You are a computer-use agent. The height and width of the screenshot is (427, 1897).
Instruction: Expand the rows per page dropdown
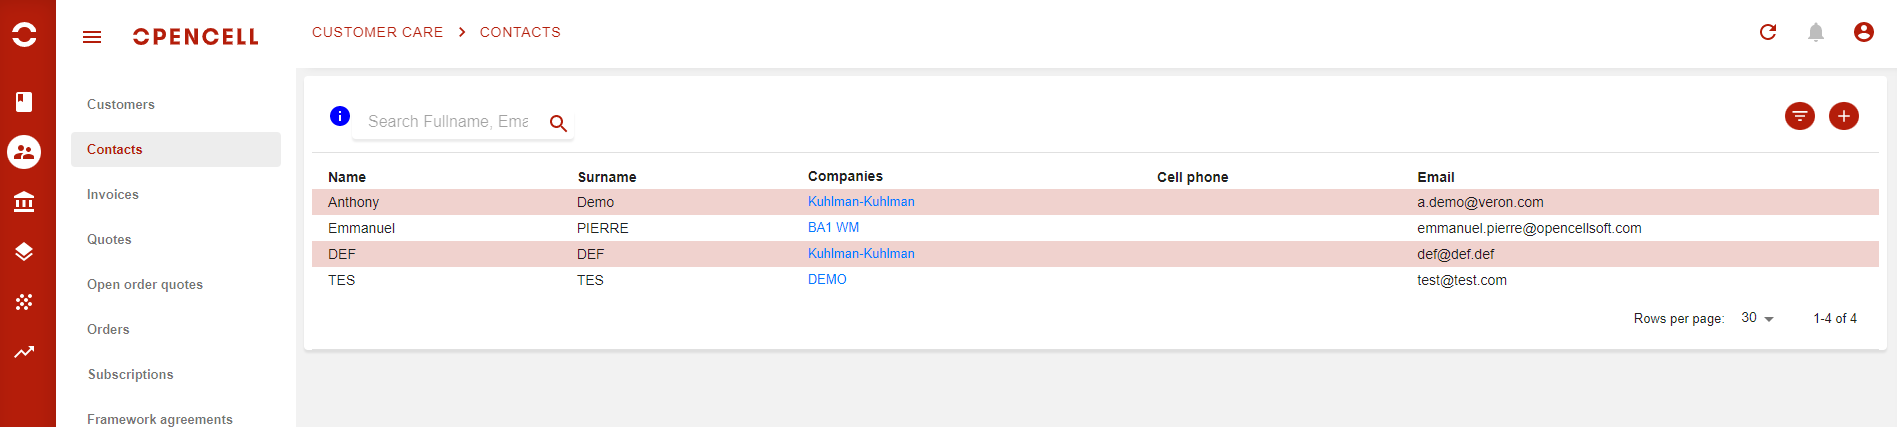1757,318
